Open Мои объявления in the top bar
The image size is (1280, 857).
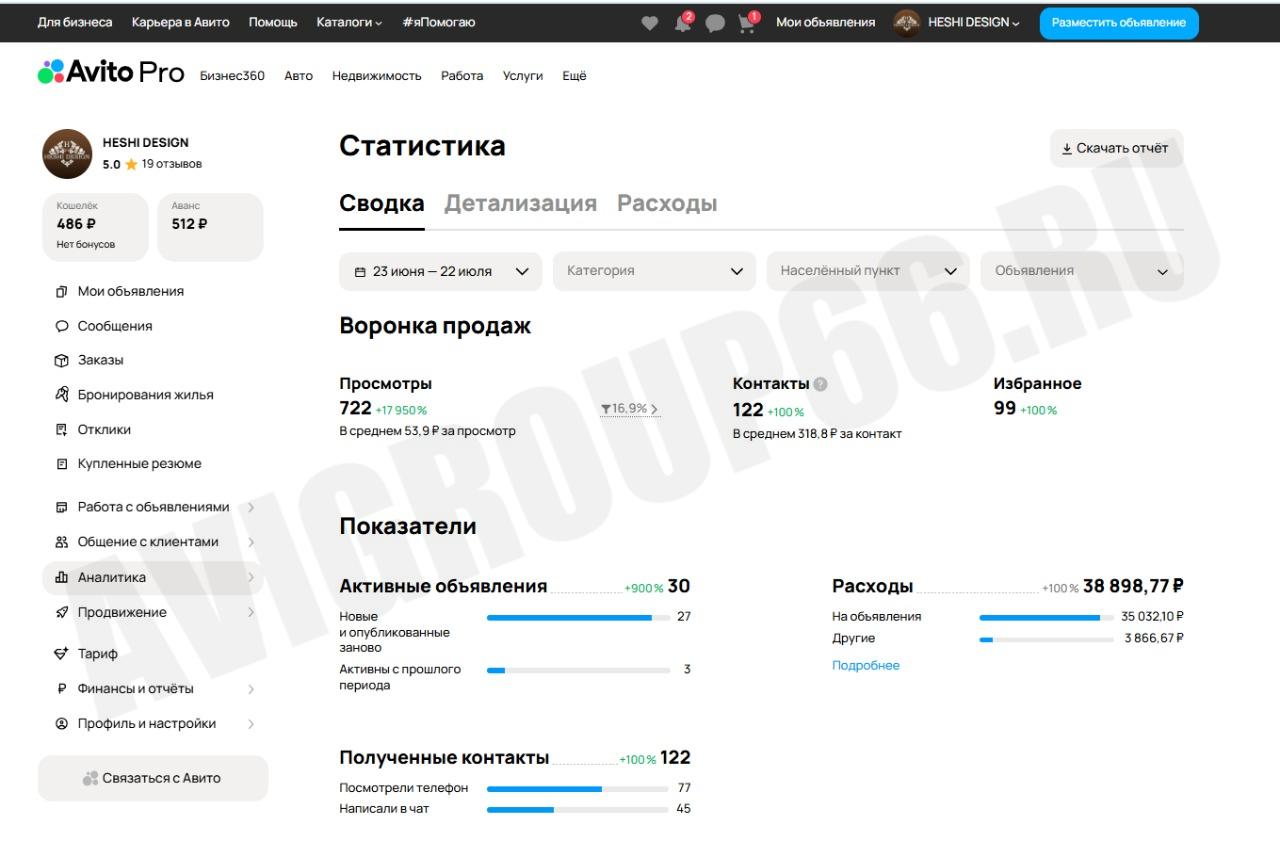click(826, 22)
